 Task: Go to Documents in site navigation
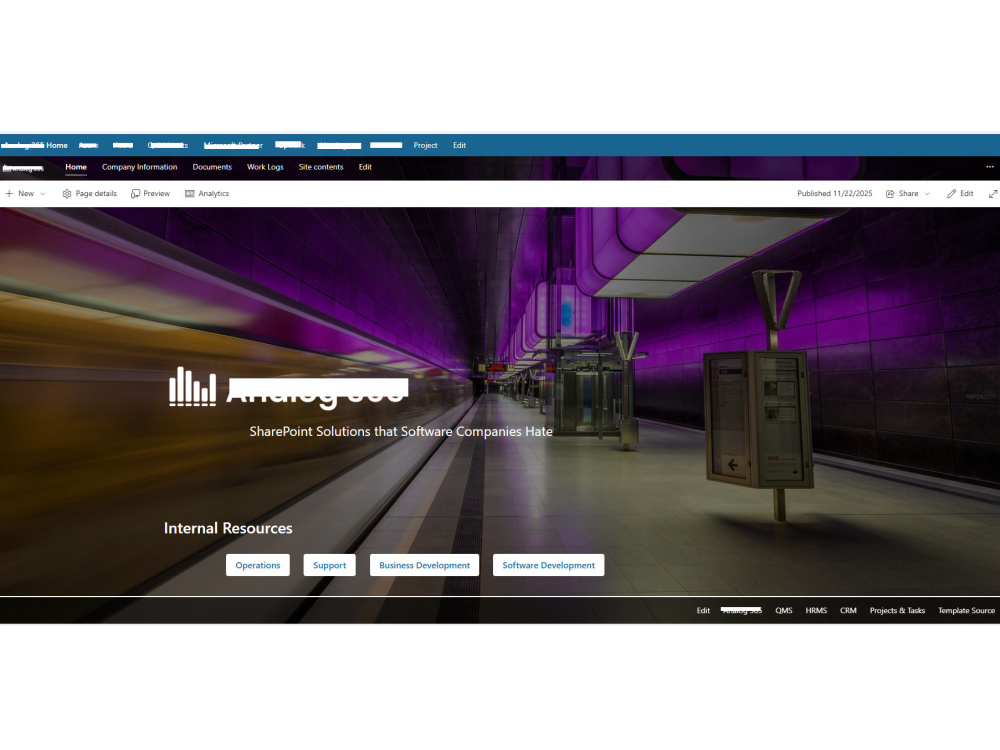pos(212,167)
